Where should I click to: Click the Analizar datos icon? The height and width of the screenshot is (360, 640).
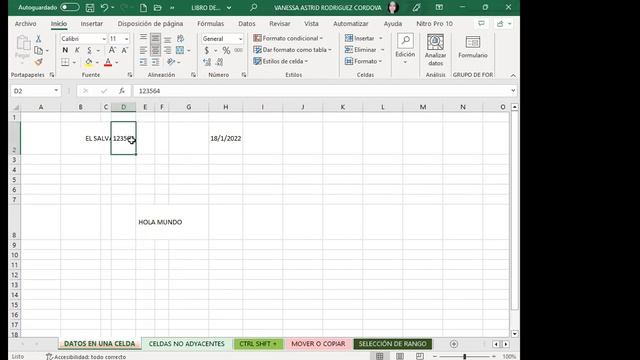(x=436, y=50)
